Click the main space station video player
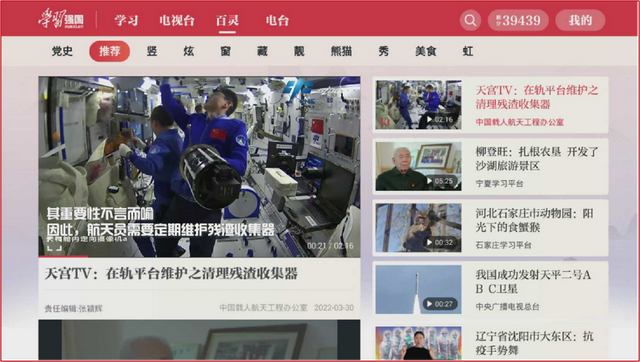The image size is (640, 362). click(x=199, y=167)
